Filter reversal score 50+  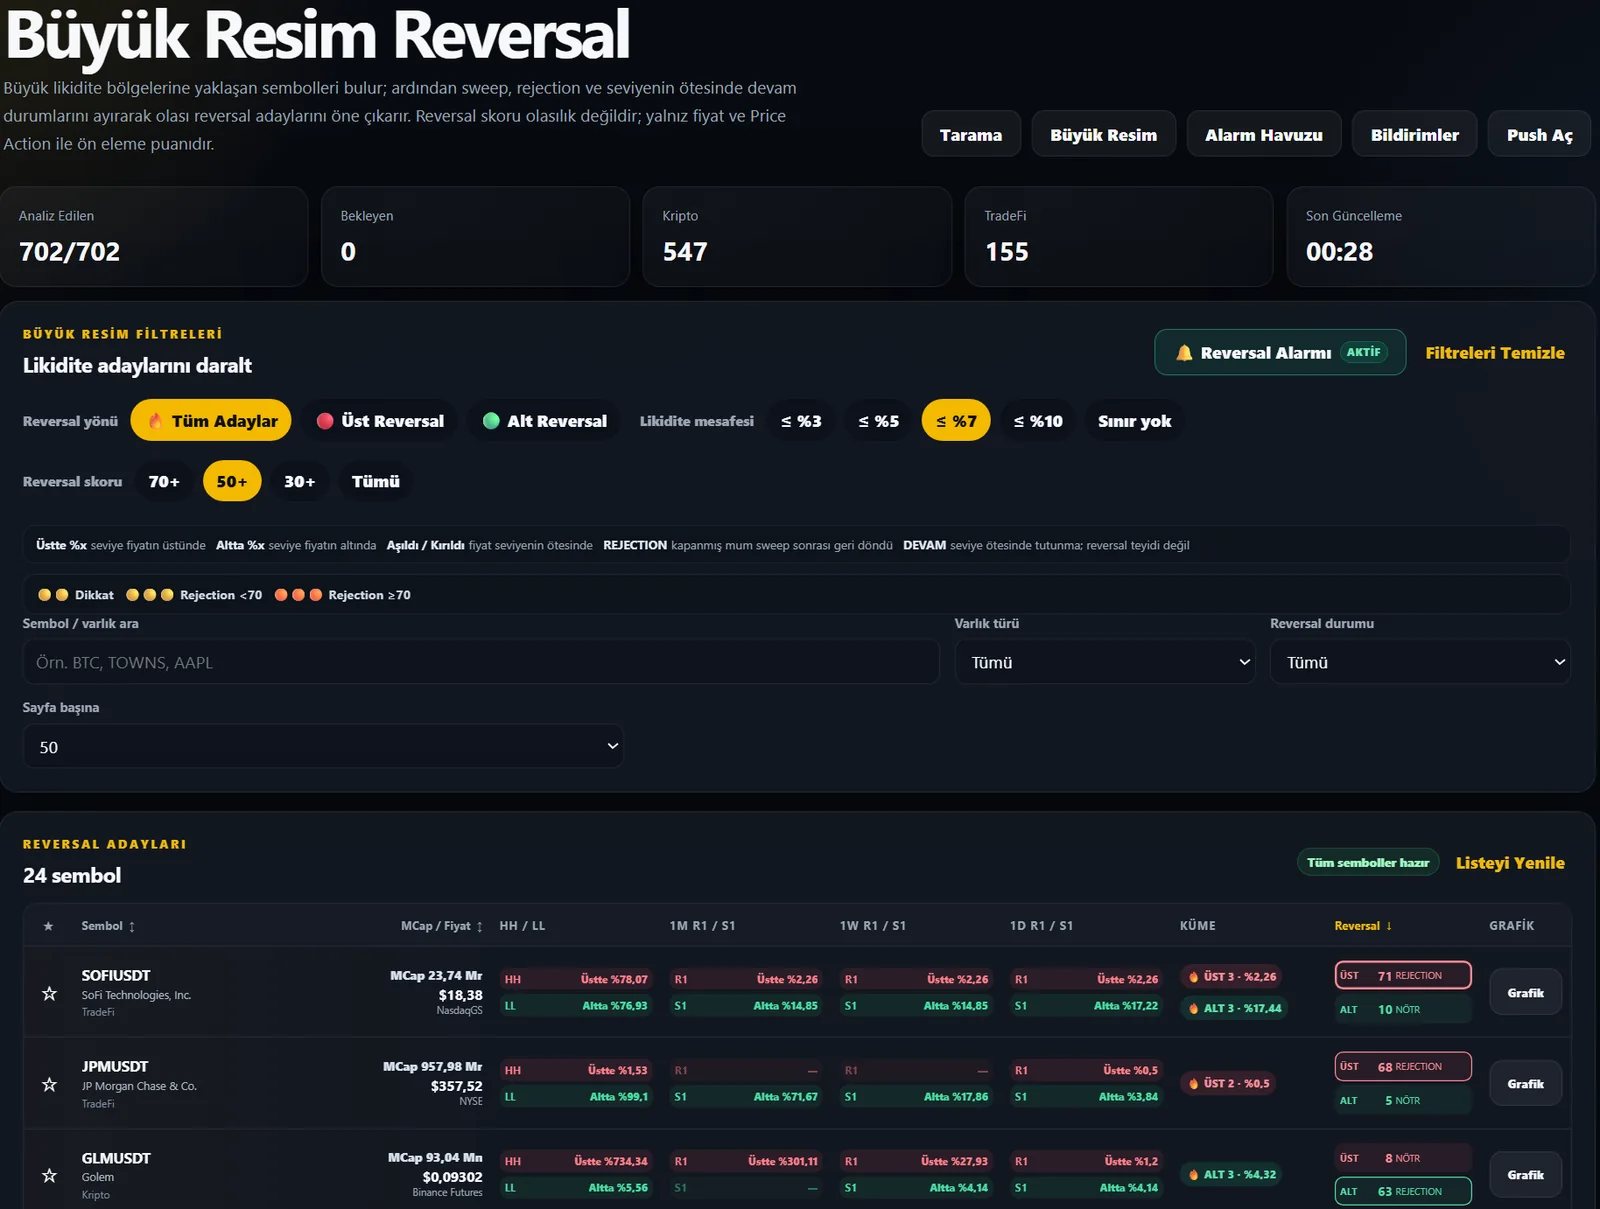tap(232, 481)
